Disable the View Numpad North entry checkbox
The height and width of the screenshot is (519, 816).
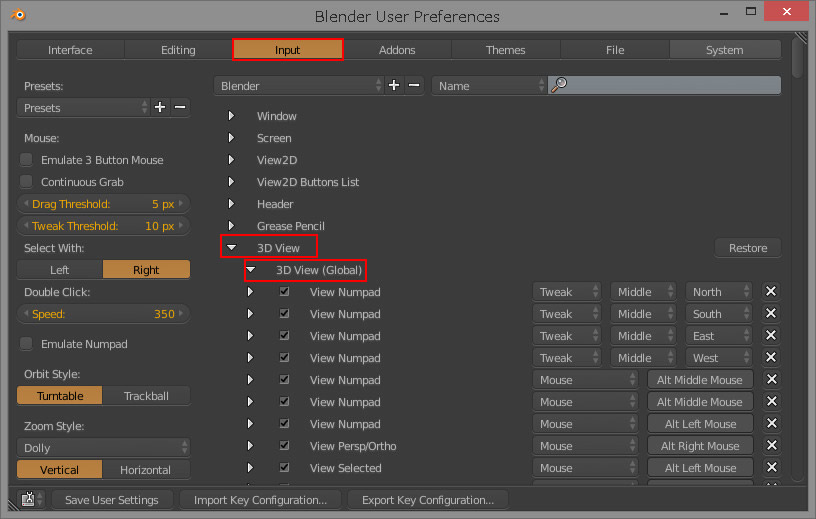coord(284,291)
